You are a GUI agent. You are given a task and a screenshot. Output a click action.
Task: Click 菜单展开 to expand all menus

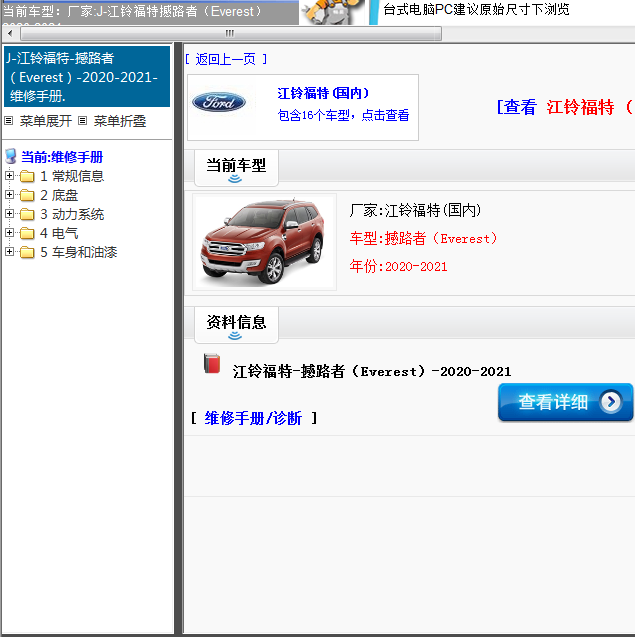coord(46,121)
